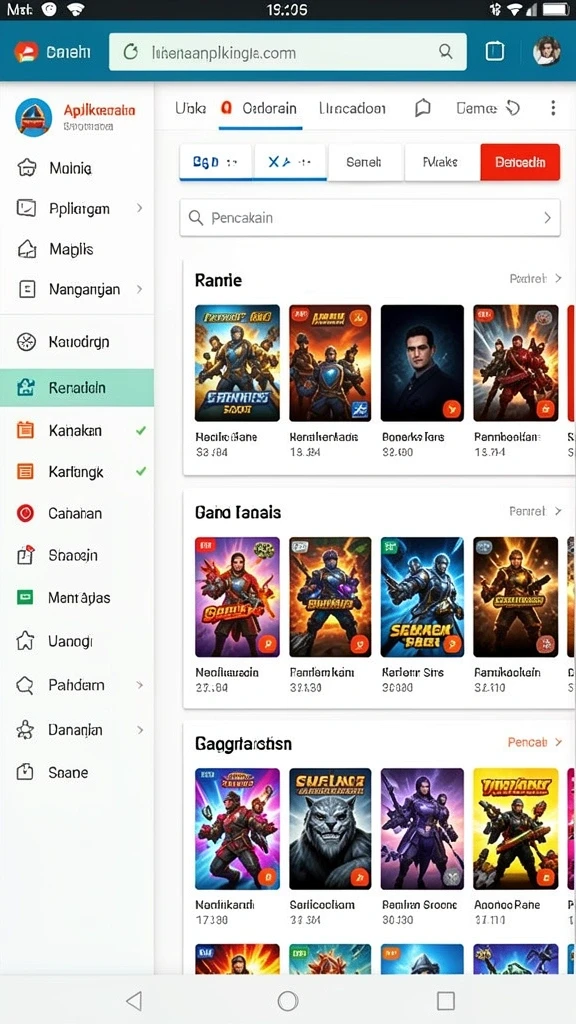Open the orange Pencab link

click(x=534, y=743)
